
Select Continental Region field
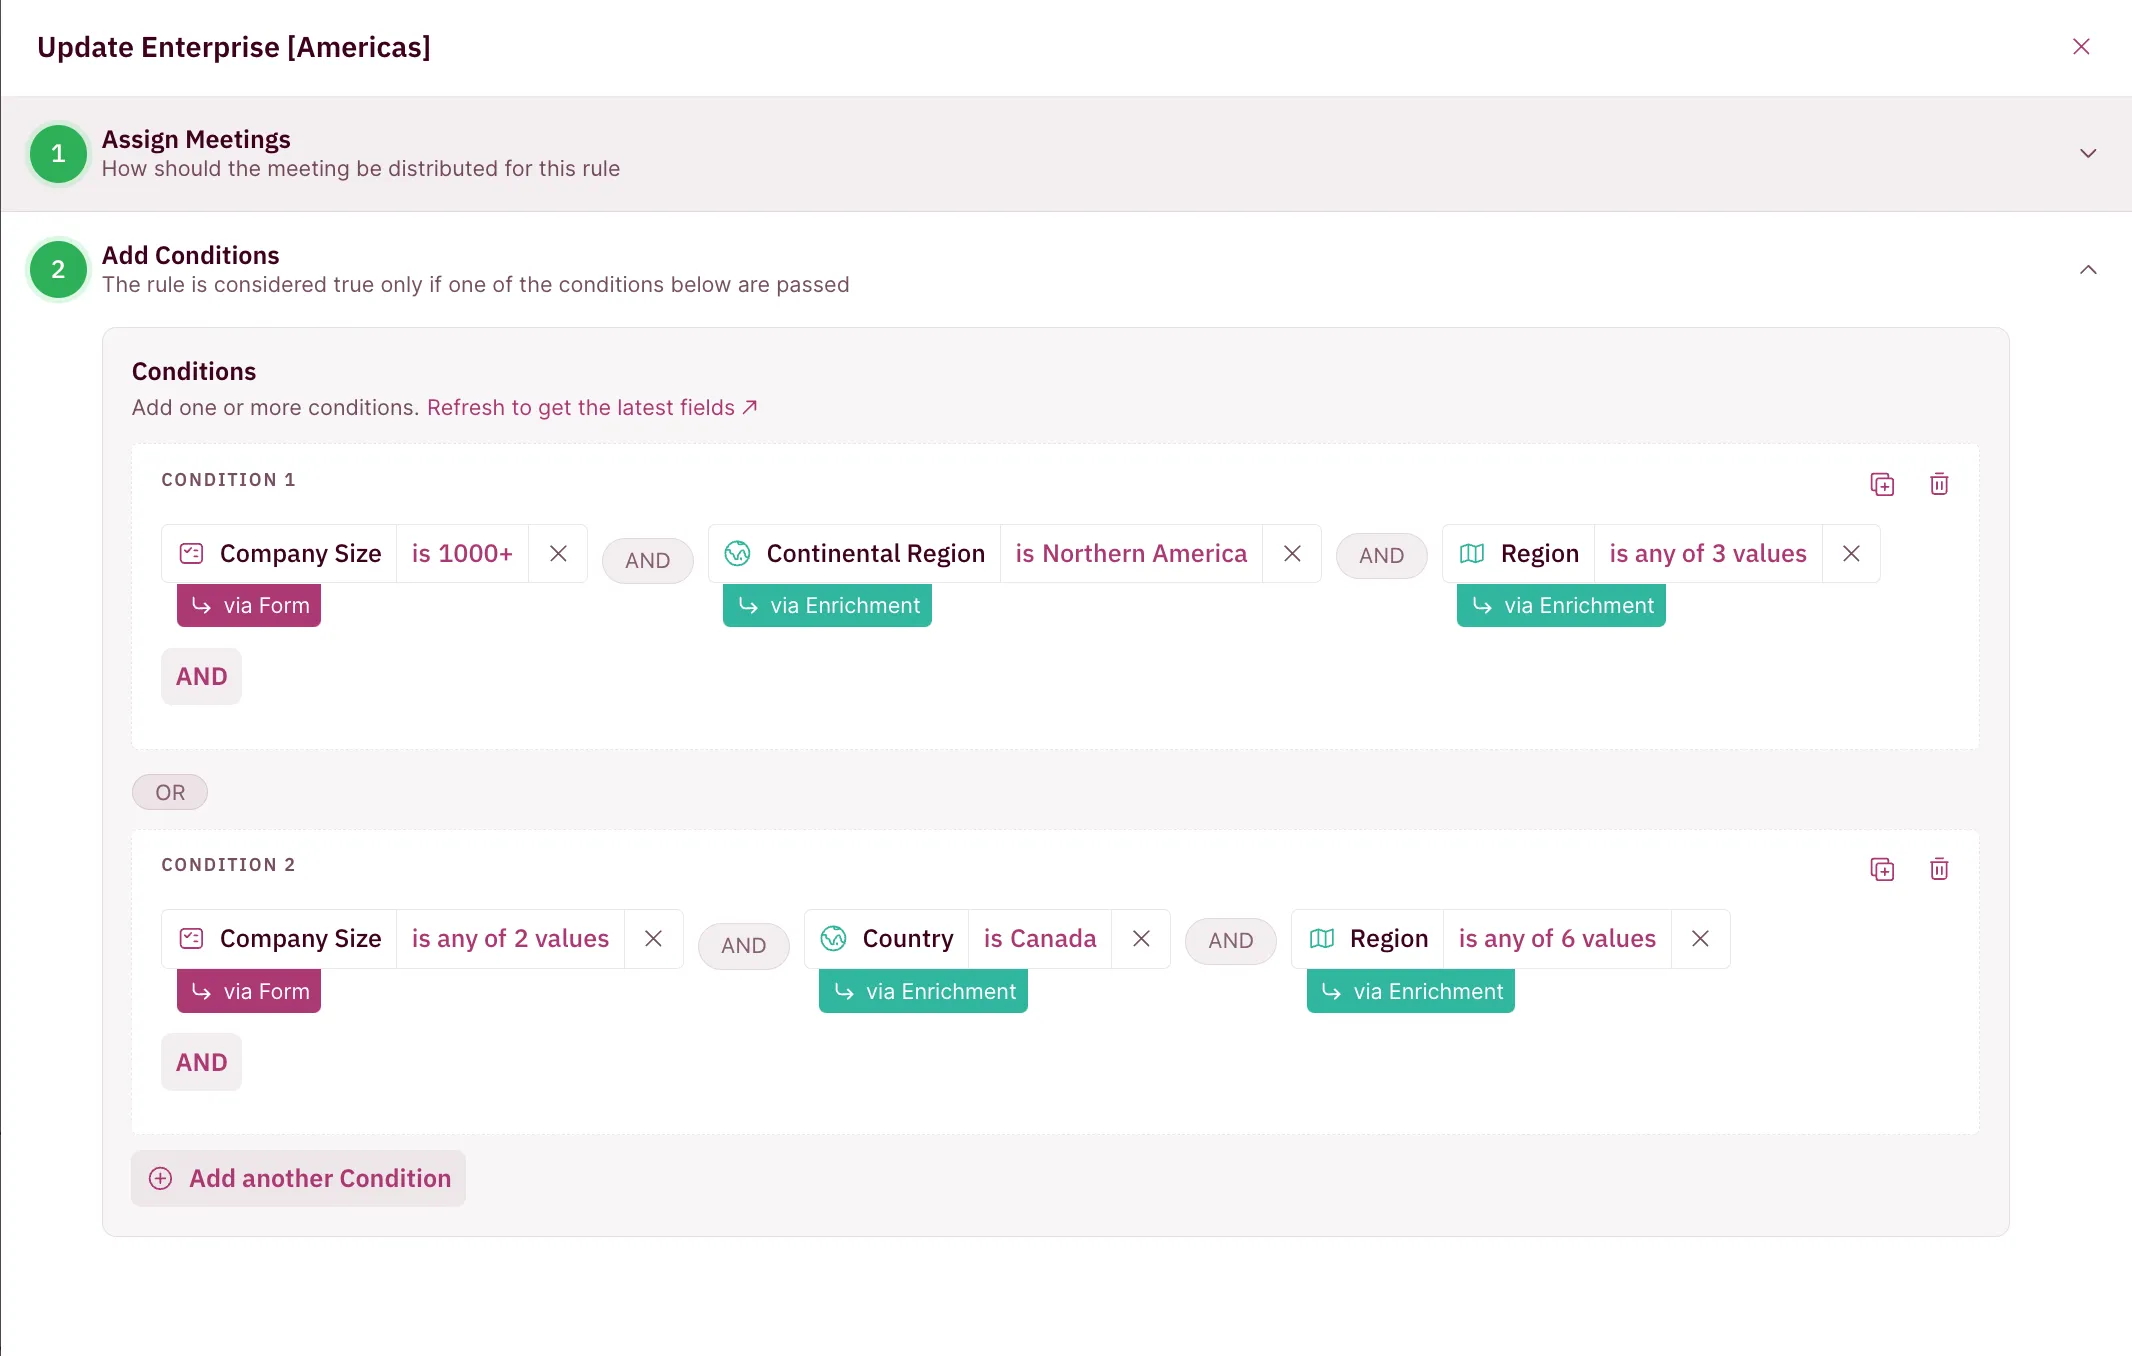coord(855,553)
